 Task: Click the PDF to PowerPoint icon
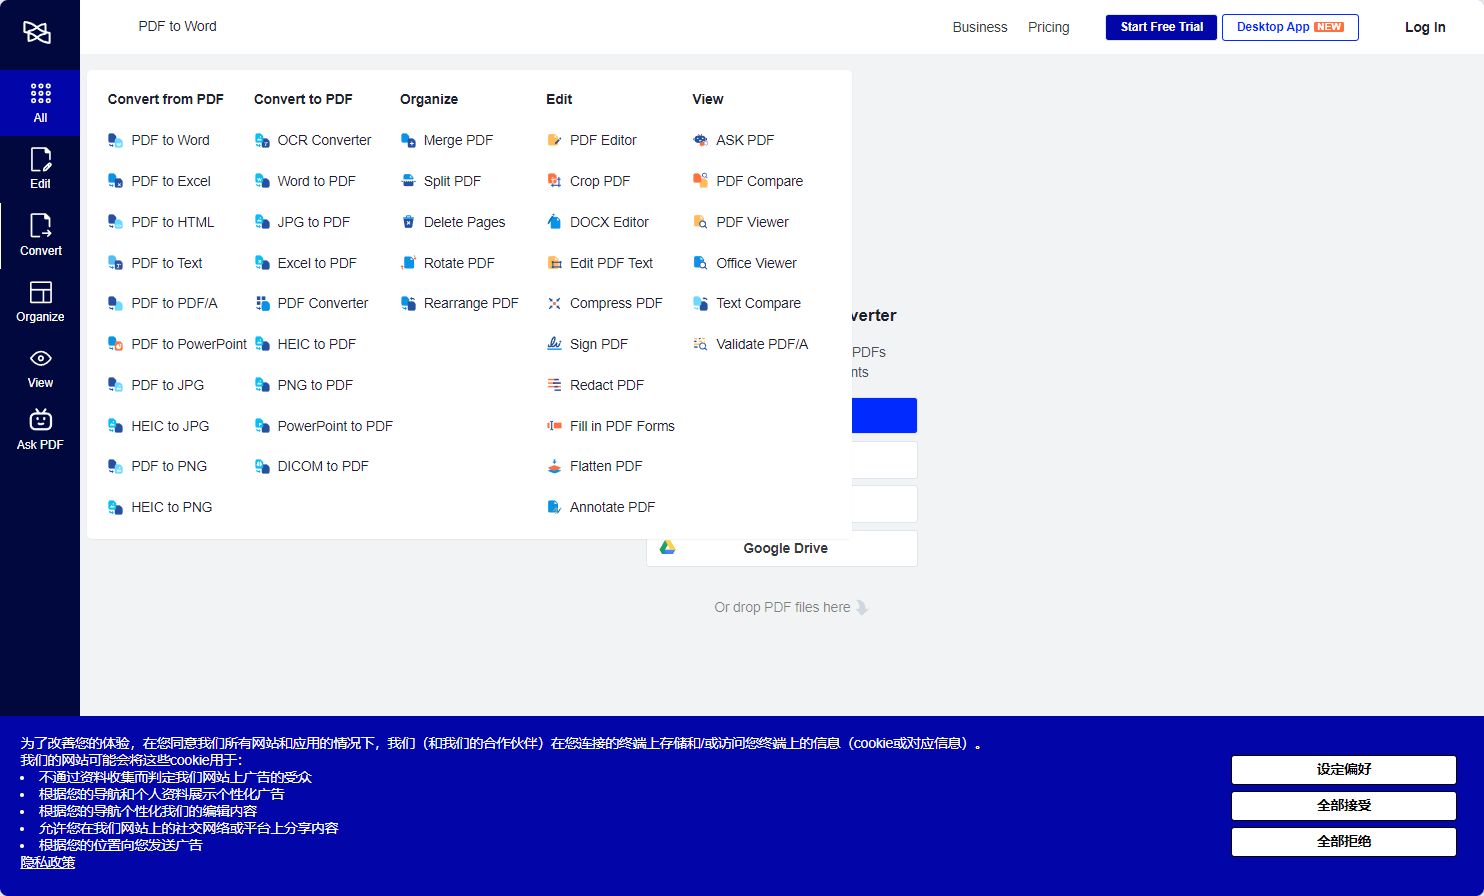115,344
